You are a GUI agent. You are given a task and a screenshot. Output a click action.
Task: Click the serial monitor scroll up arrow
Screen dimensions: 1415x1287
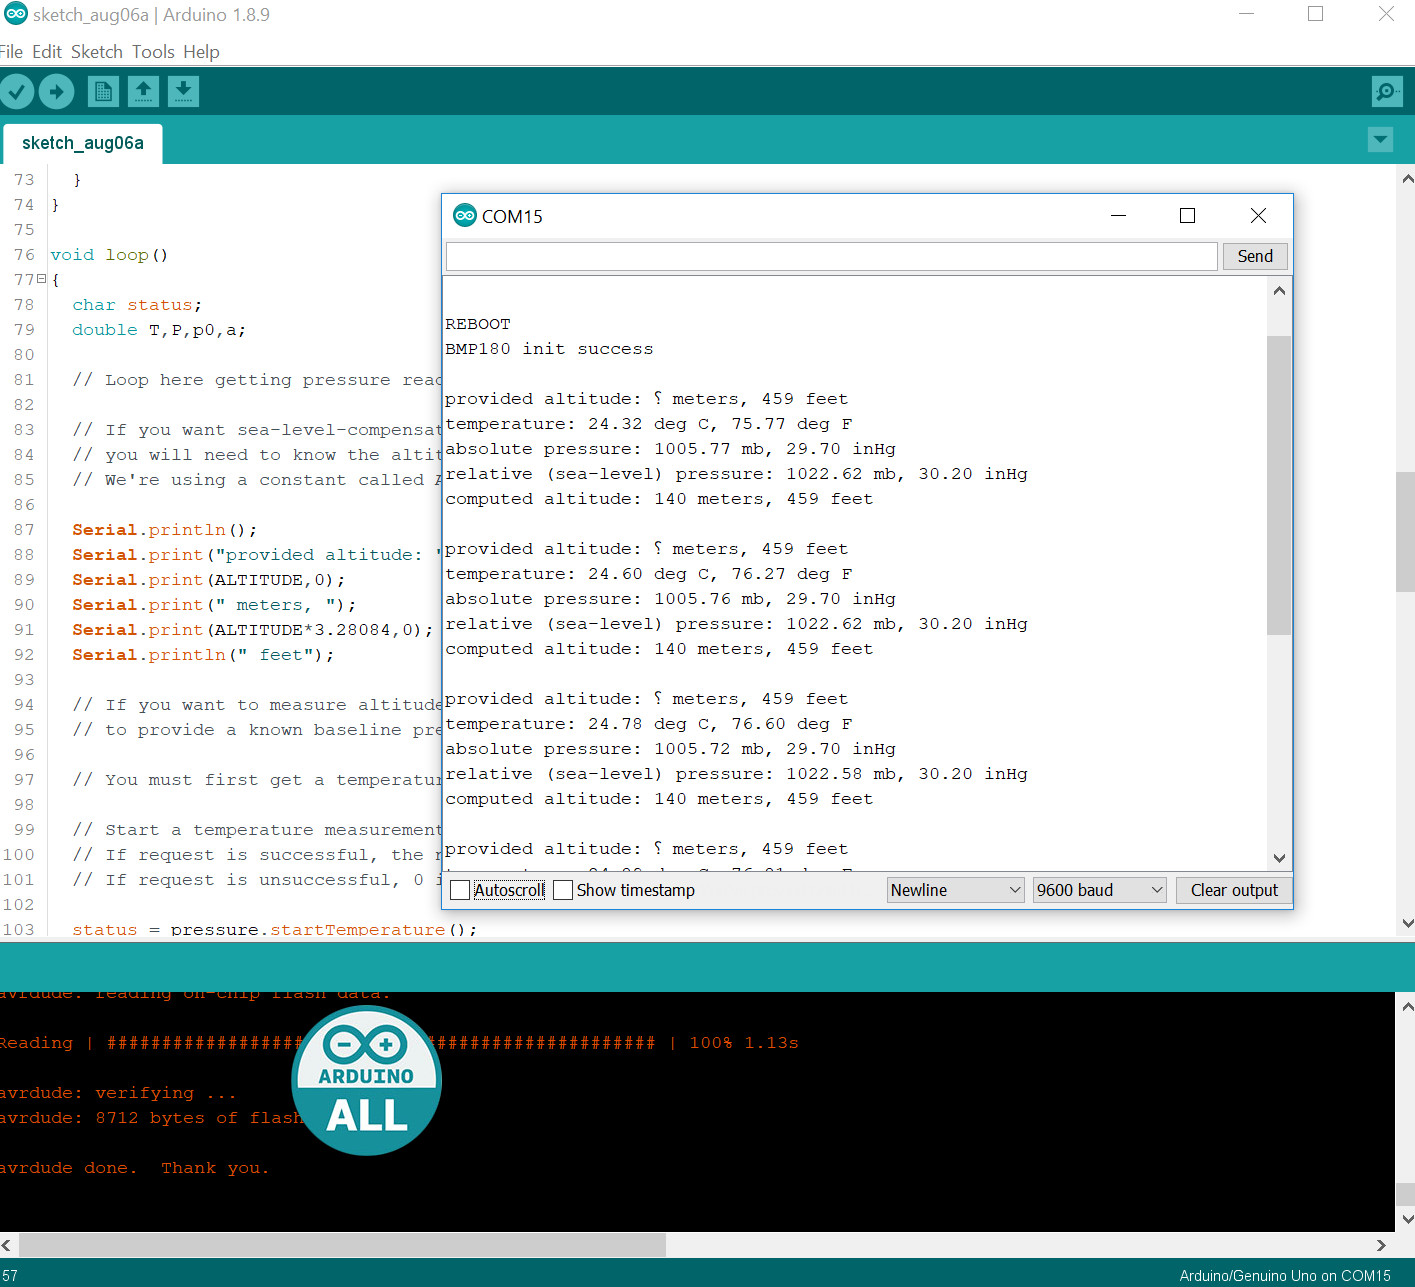point(1279,291)
